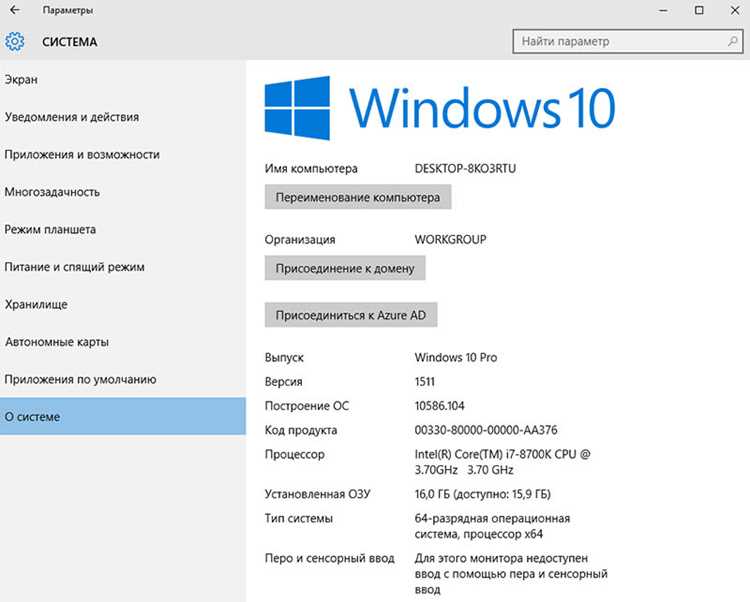The image size is (750, 602).
Task: Click the WORKGROUP organization value
Action: click(x=451, y=239)
